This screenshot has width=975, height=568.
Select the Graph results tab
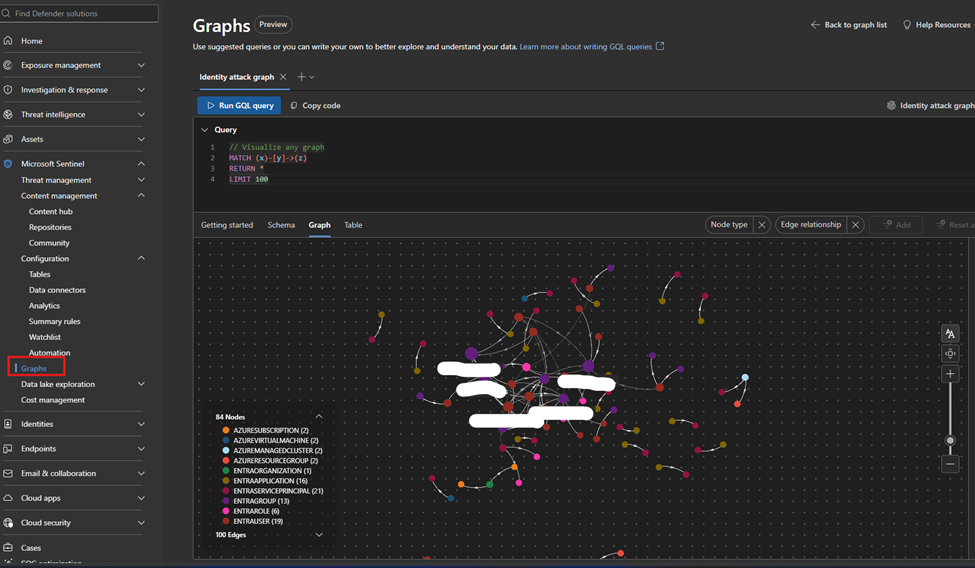[320, 225]
